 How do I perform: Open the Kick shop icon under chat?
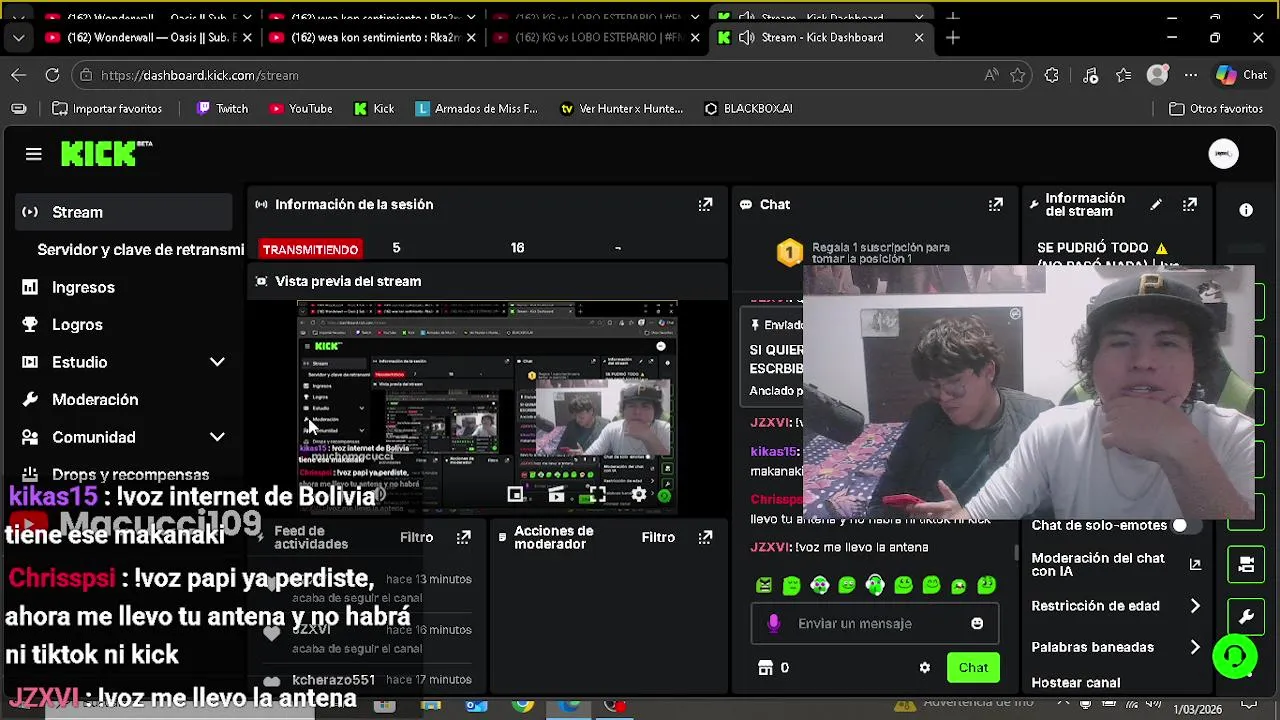tap(766, 667)
